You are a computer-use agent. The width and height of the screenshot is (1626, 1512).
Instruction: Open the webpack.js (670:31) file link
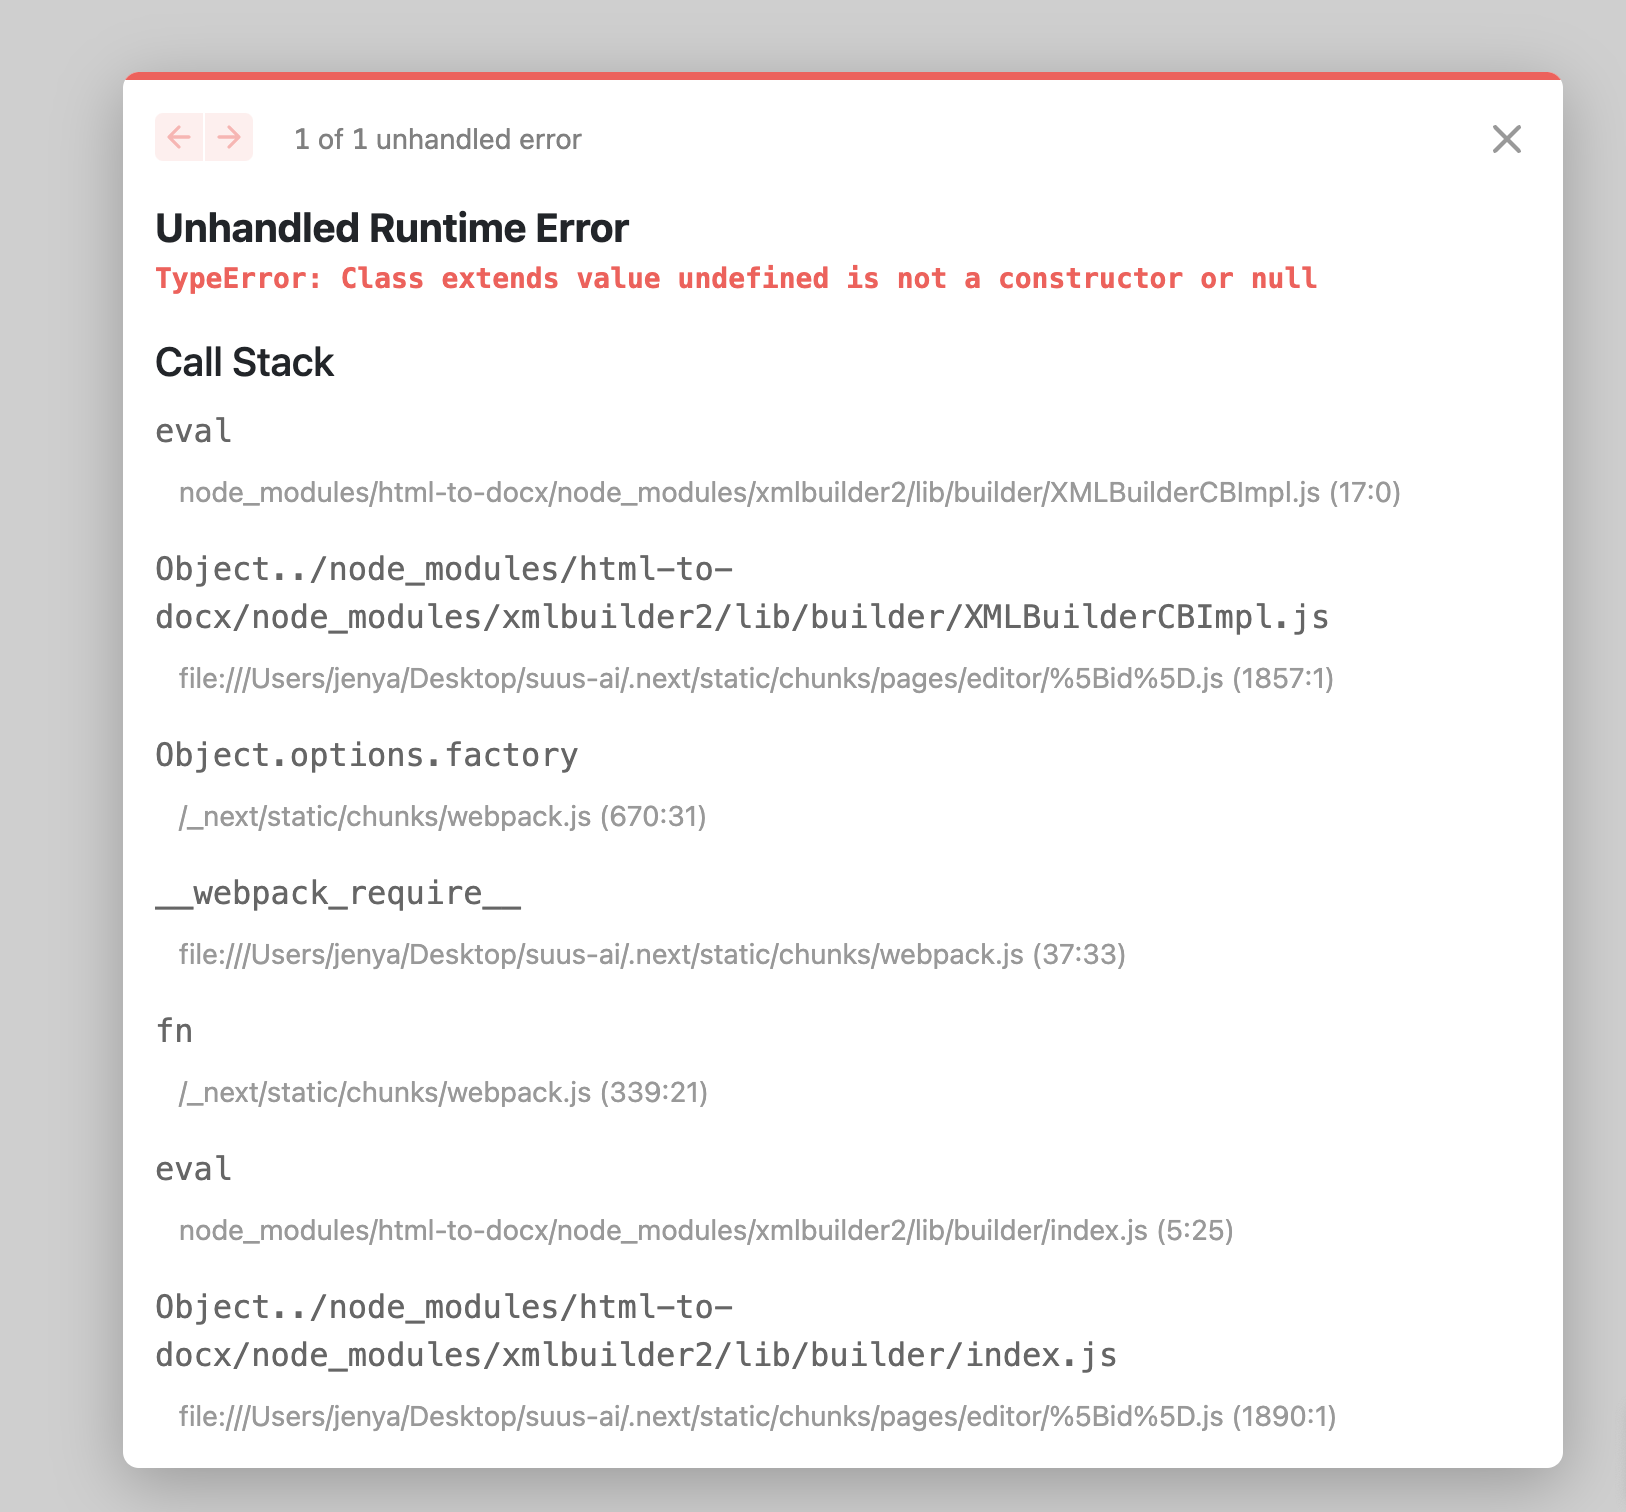tap(443, 816)
